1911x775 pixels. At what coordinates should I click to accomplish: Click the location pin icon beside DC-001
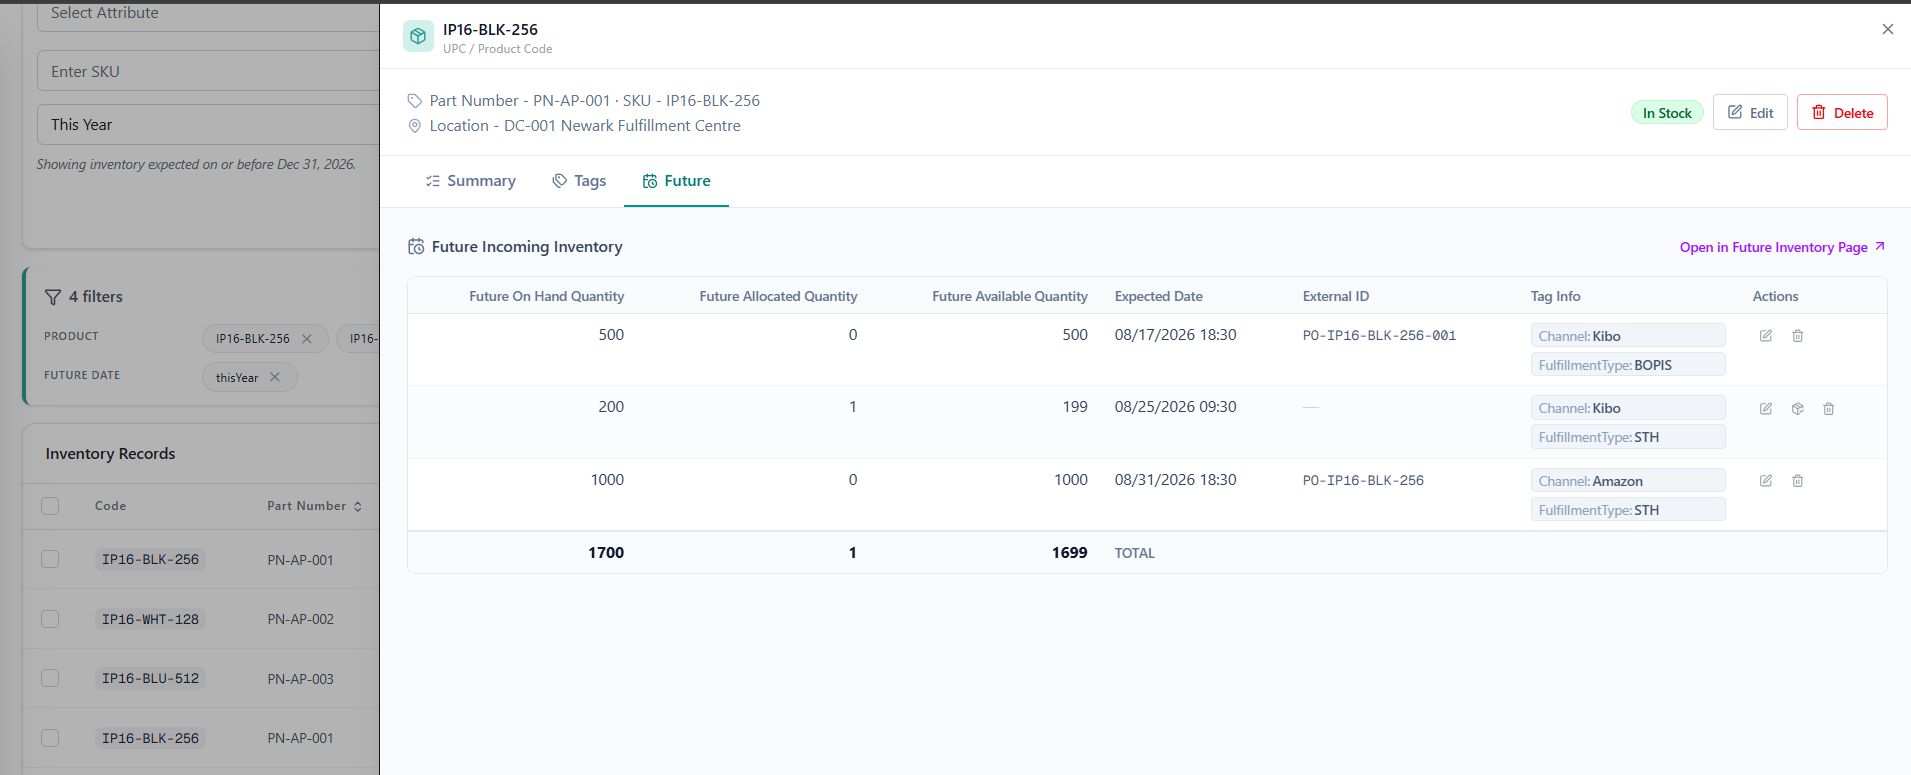click(x=415, y=126)
